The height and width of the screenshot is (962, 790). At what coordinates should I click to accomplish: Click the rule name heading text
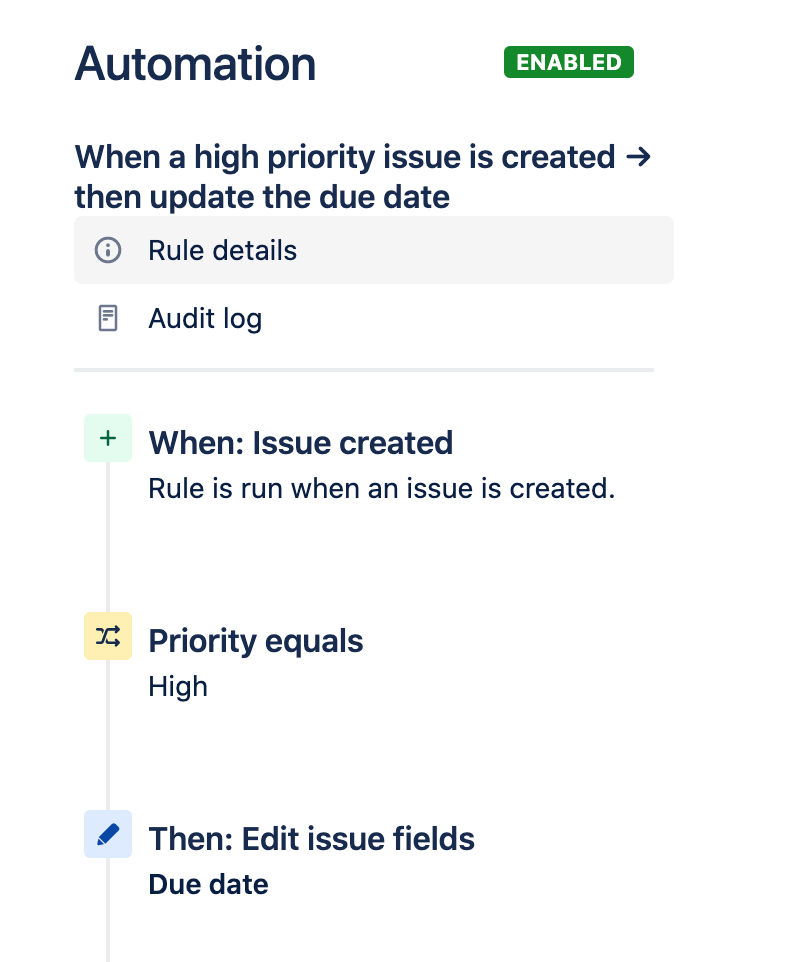coord(362,177)
